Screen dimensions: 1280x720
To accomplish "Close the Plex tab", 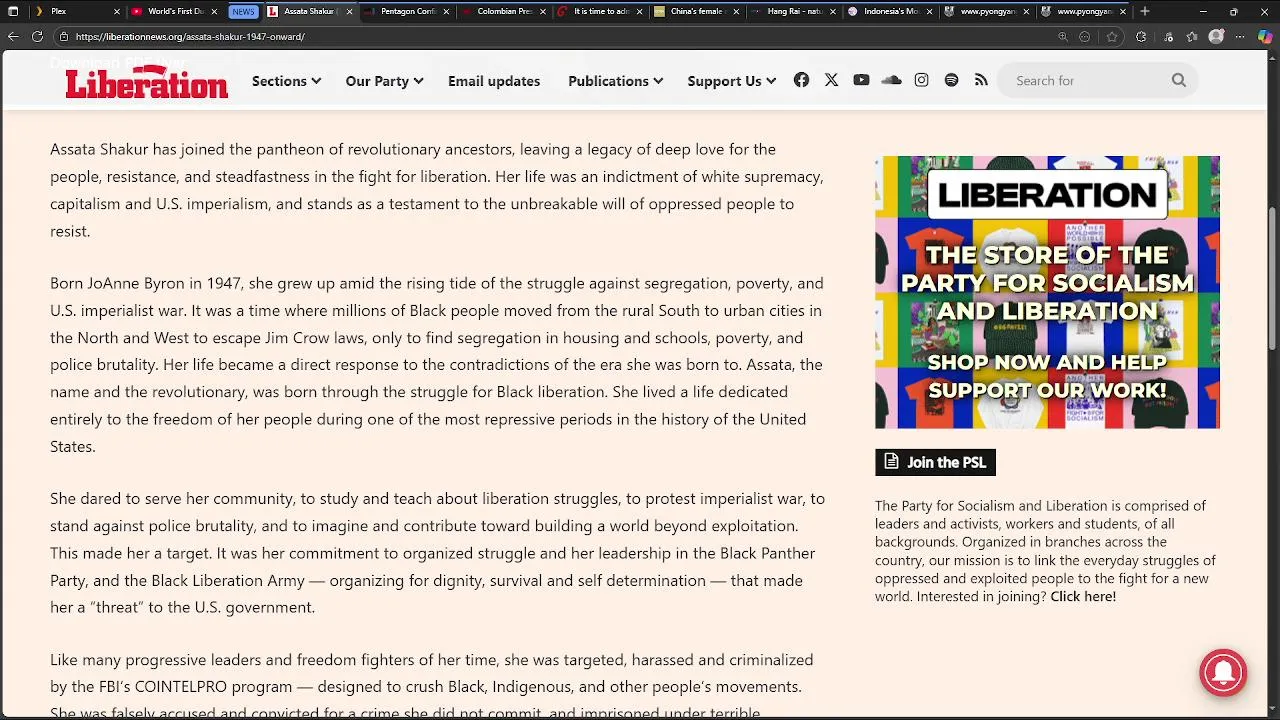I will pos(117,11).
